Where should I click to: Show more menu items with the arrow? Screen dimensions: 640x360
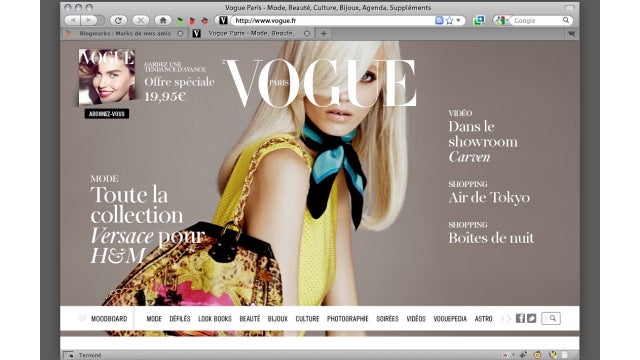(x=507, y=319)
